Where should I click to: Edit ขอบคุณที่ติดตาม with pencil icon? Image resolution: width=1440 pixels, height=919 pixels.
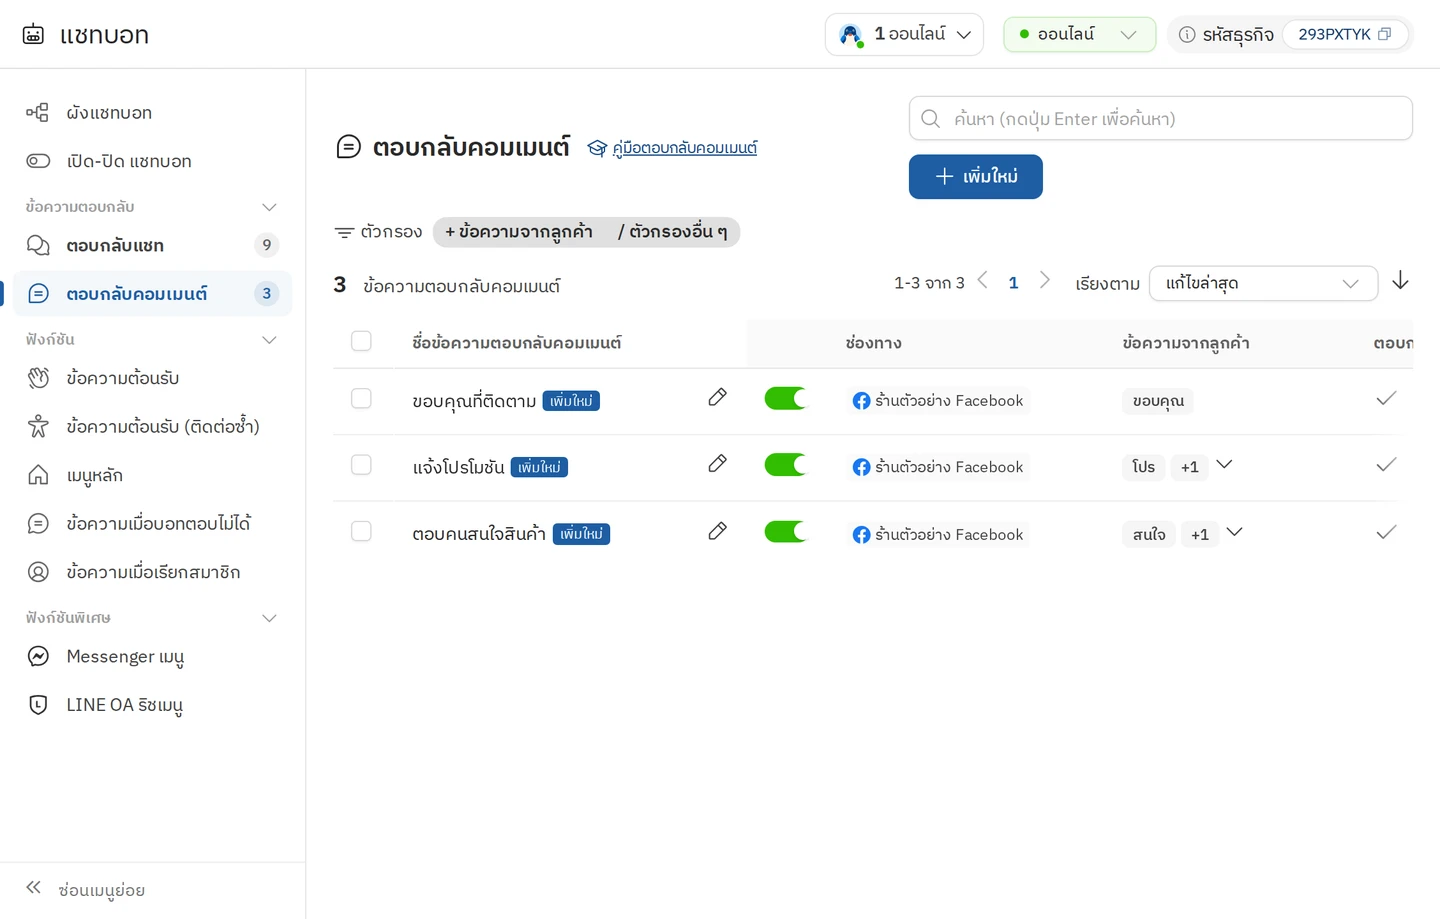(717, 398)
